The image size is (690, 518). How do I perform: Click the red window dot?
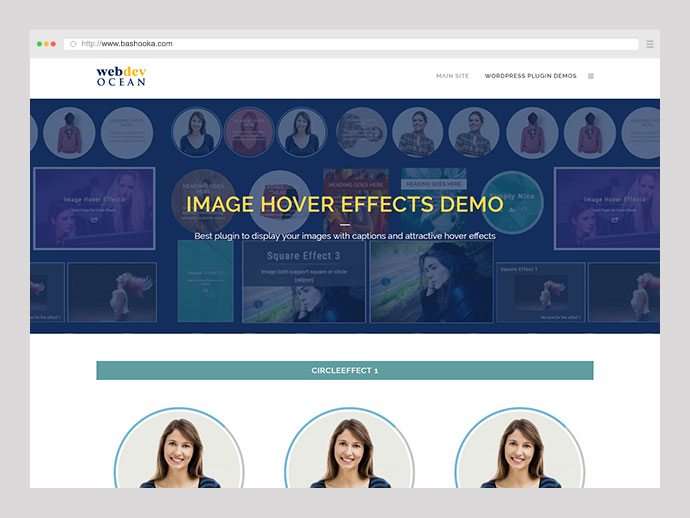pos(53,44)
